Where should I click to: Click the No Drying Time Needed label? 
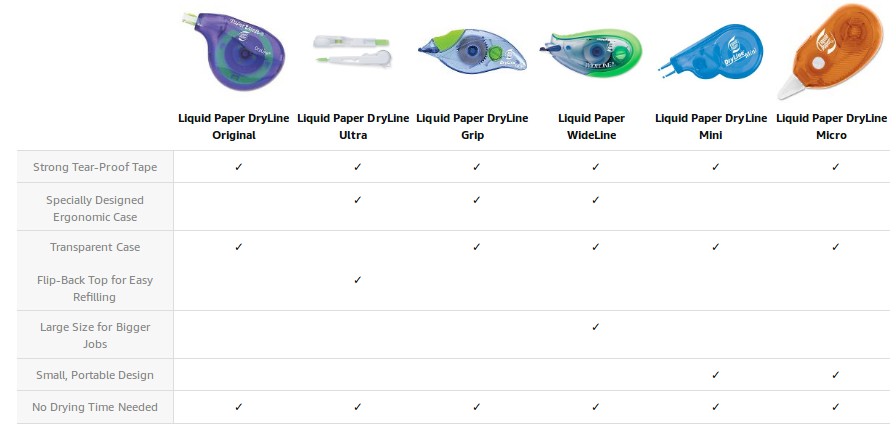[96, 407]
